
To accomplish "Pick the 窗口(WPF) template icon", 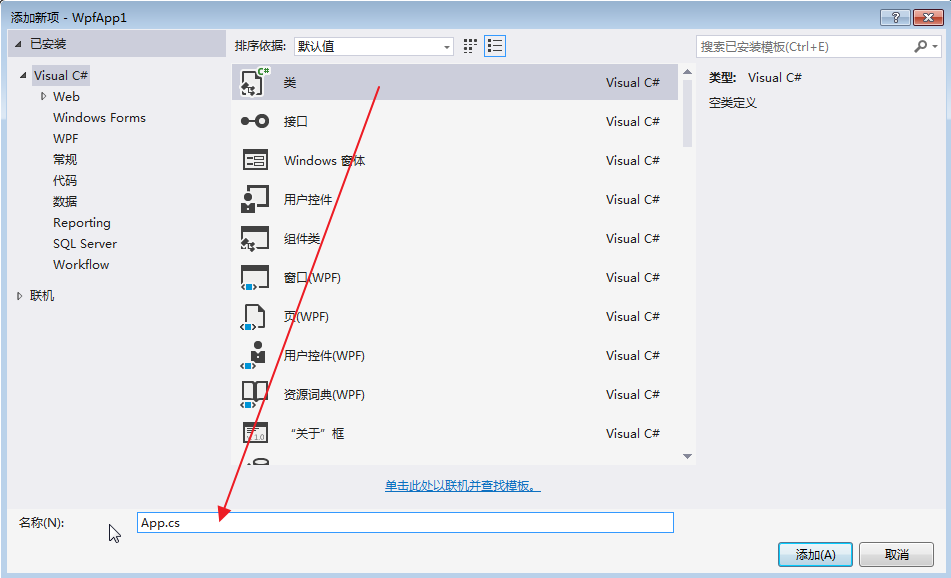I will pos(255,277).
